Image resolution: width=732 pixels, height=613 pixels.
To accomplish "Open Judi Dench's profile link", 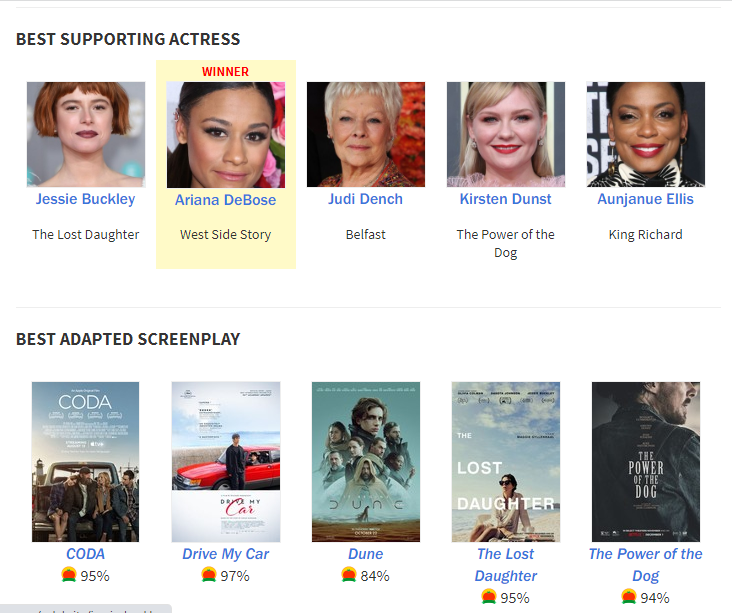I will pyautogui.click(x=366, y=199).
